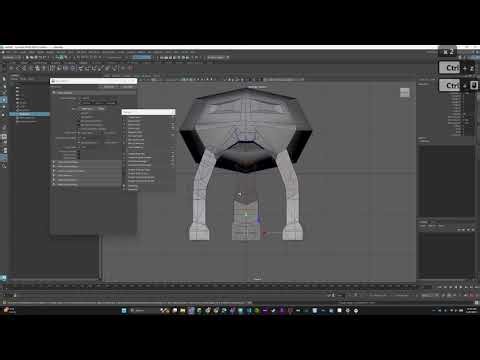Open File Explorer from the taskbar

(x=183, y=310)
